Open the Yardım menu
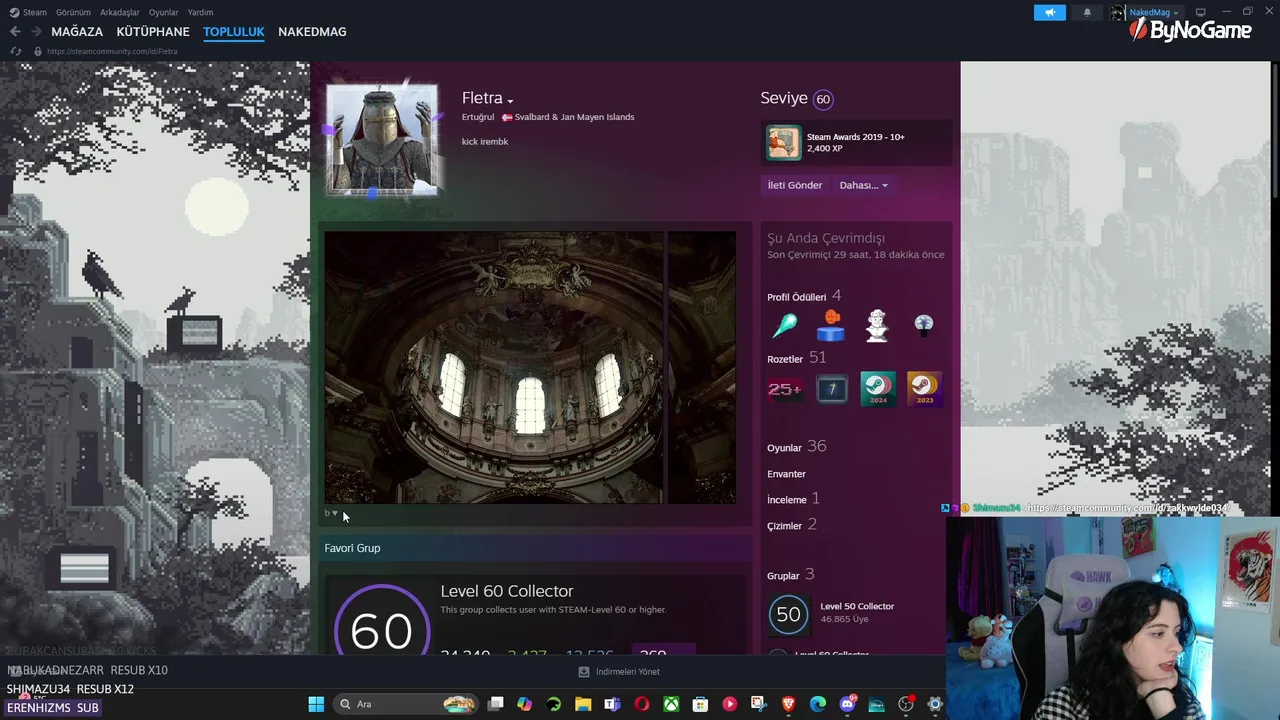This screenshot has height=720, width=1280. (x=200, y=12)
